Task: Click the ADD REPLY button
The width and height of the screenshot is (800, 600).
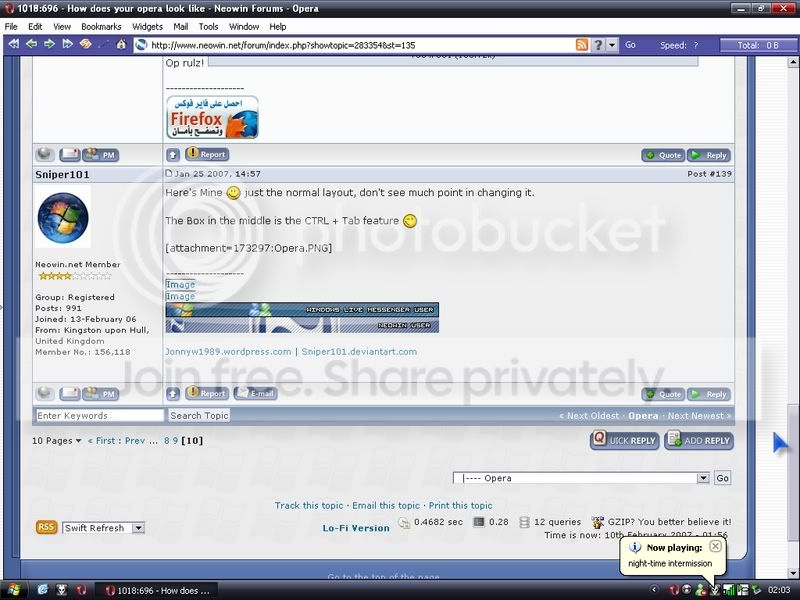Action: [x=698, y=440]
